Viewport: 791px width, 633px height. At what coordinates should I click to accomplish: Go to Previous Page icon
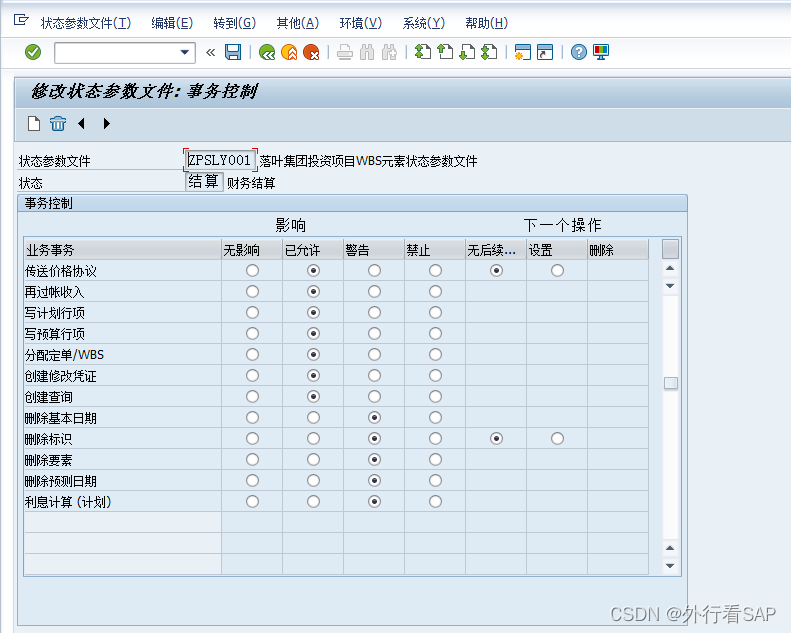point(445,52)
